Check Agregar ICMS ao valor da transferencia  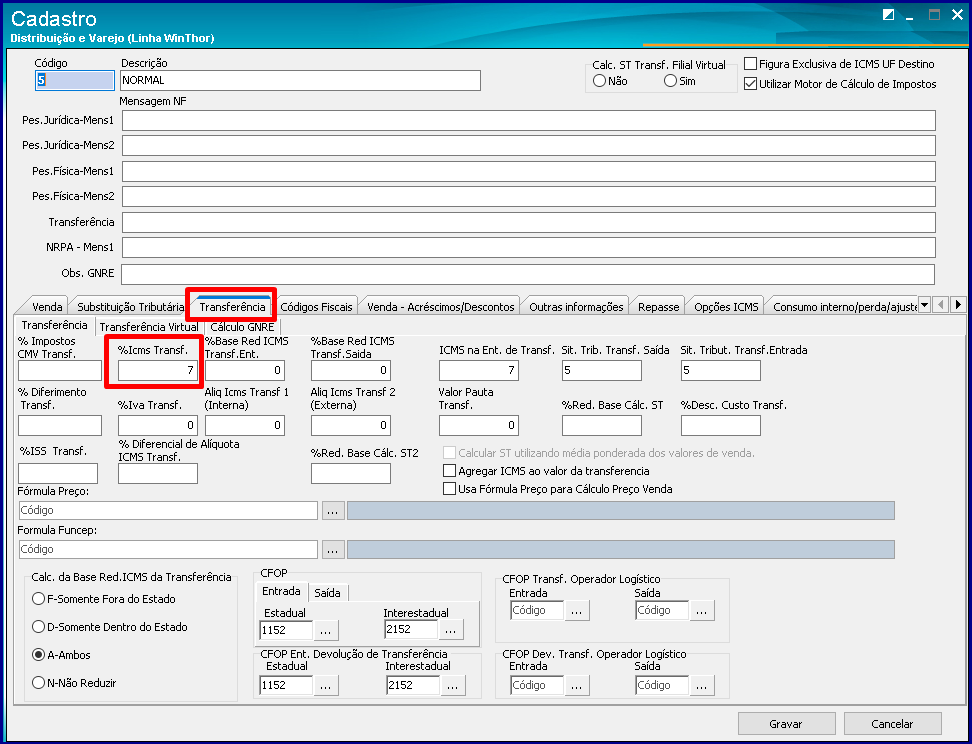tap(449, 471)
